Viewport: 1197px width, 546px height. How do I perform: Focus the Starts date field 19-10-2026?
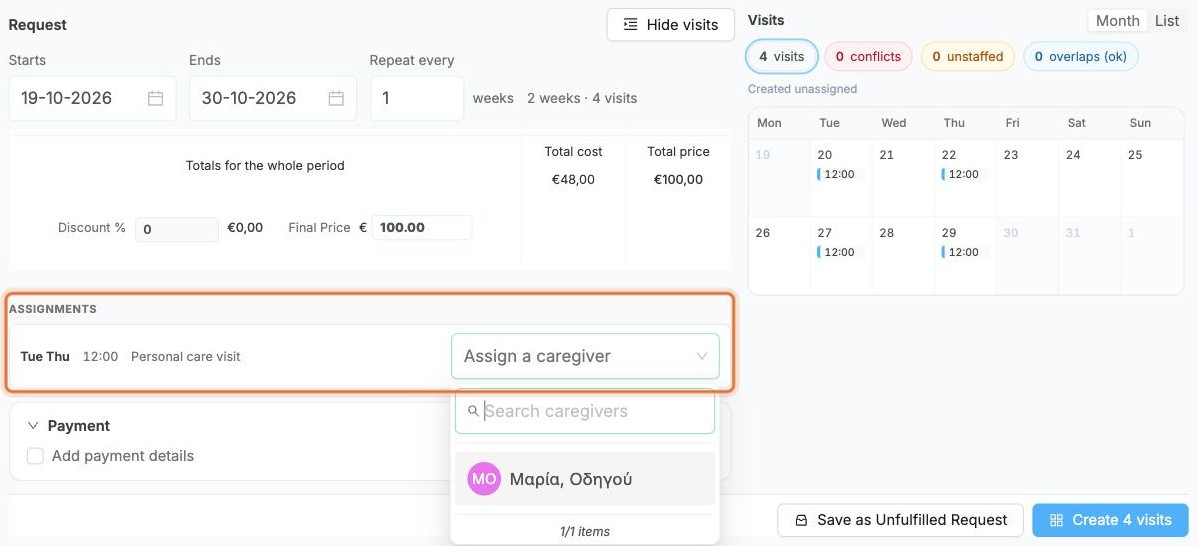(x=92, y=99)
